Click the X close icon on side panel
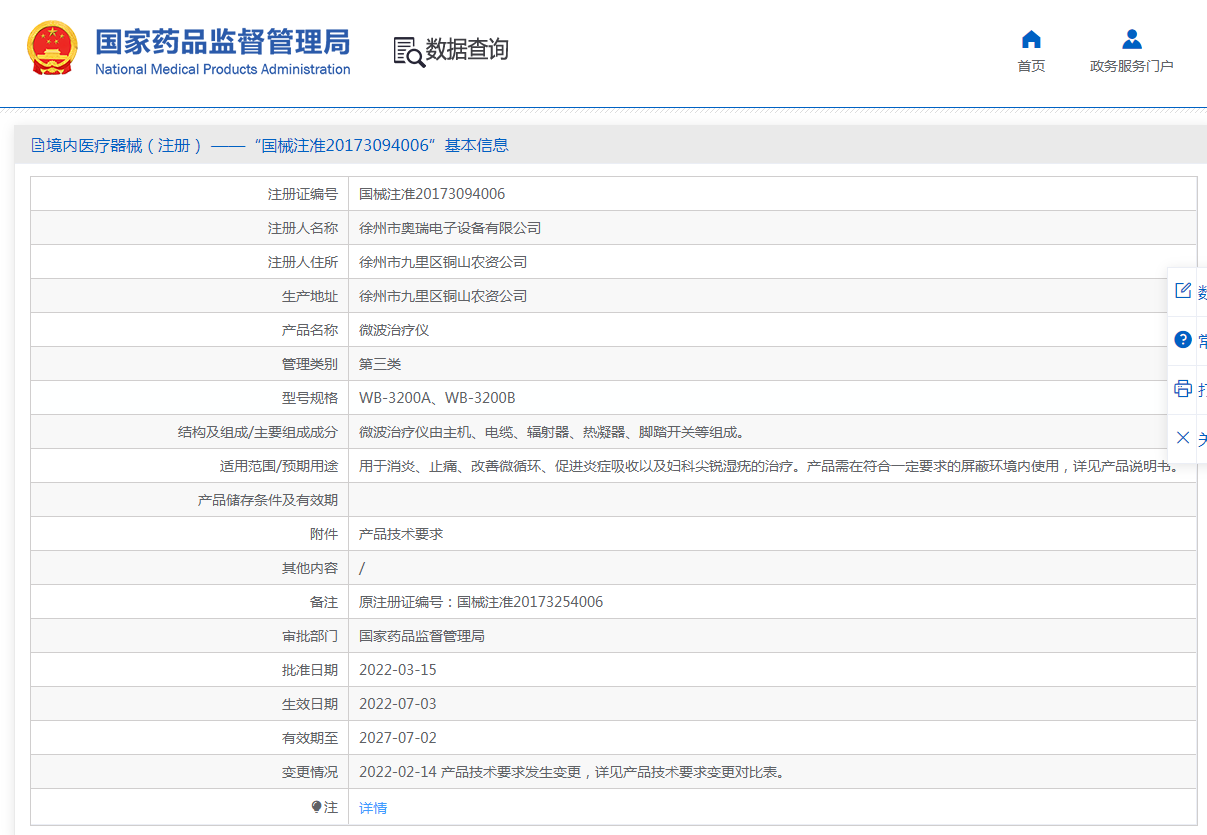This screenshot has height=835, width=1207. (x=1183, y=437)
